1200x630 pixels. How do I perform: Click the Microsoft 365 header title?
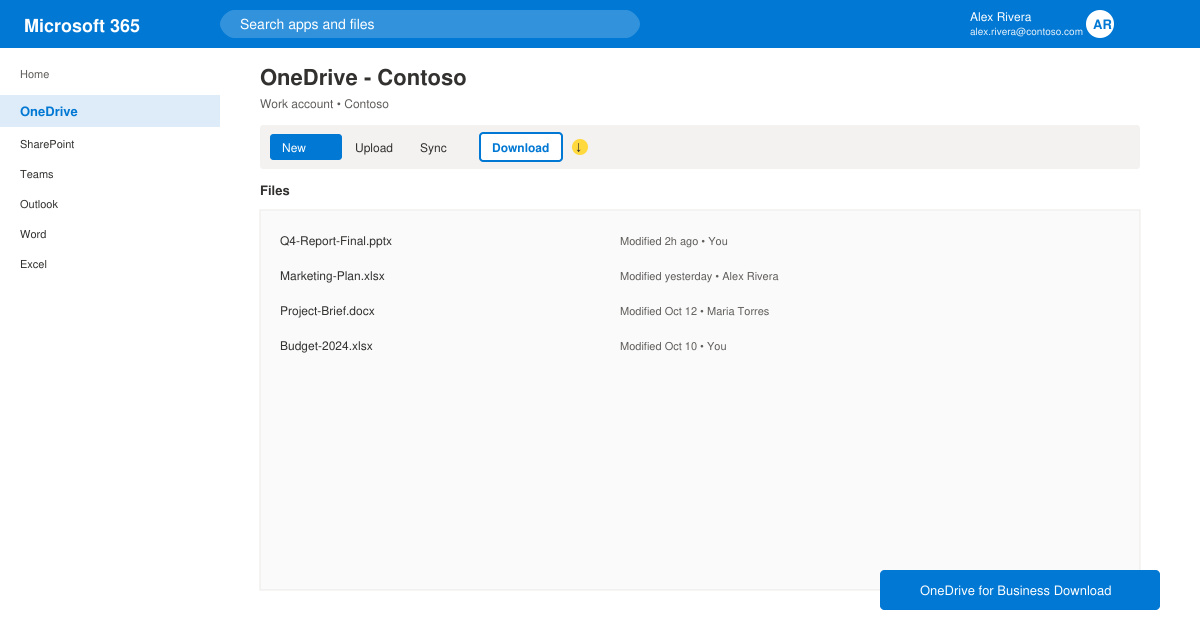(x=82, y=26)
